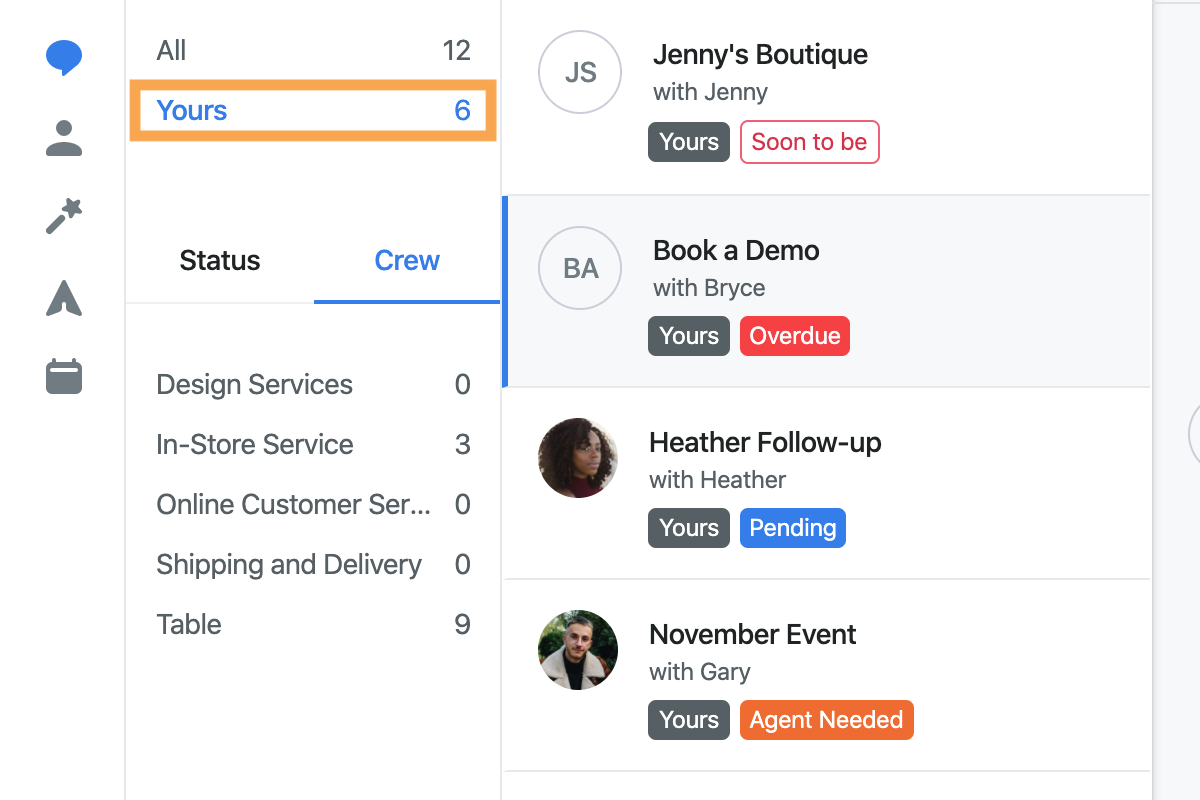Click Heather's profile photo
The image size is (1200, 800).
point(578,458)
